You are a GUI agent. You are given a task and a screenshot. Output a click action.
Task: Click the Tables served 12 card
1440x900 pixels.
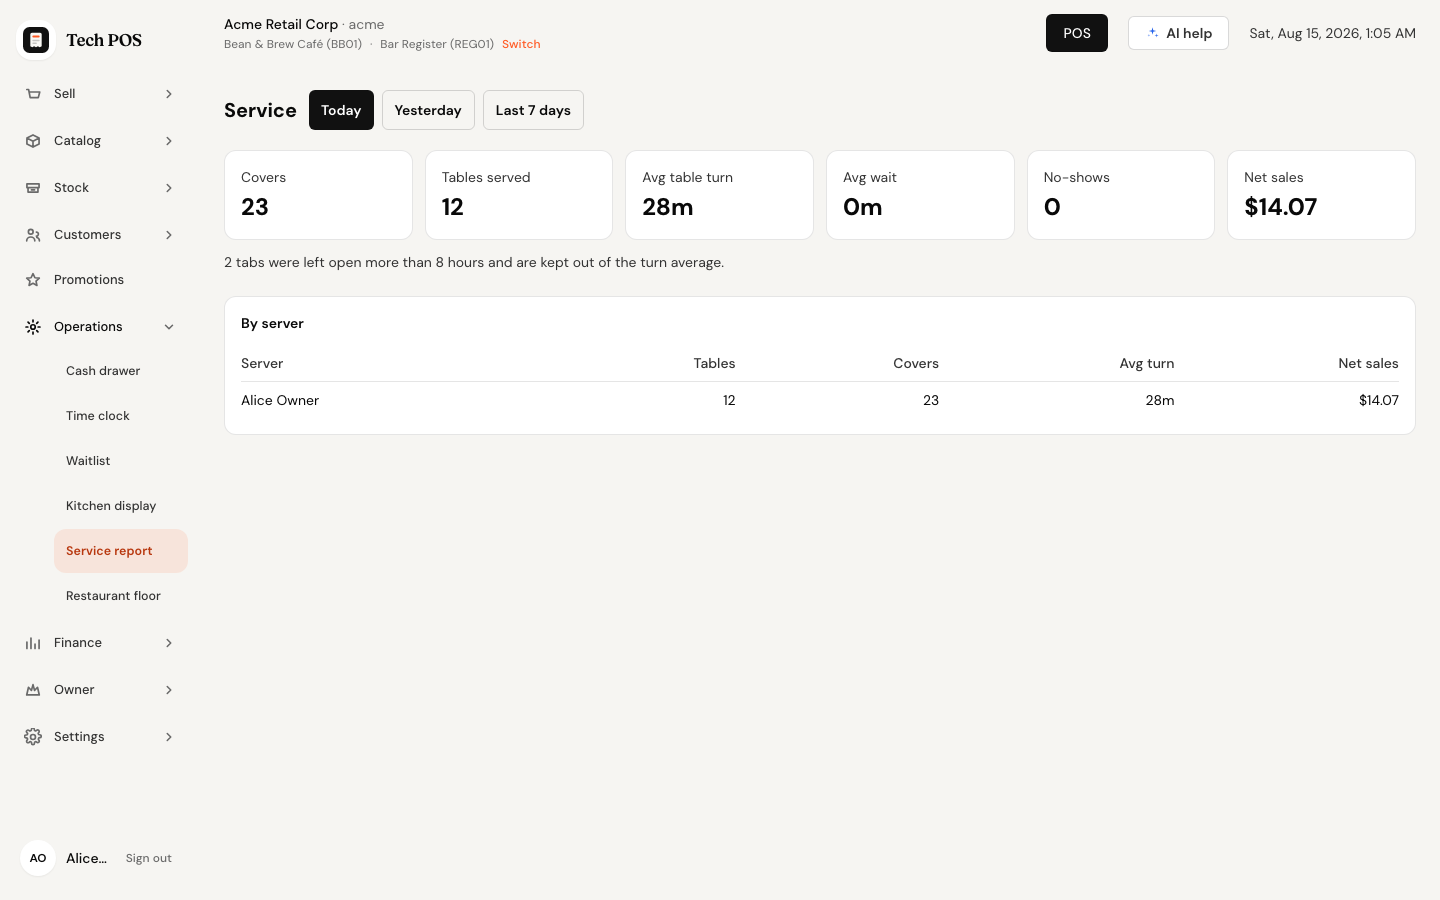click(x=519, y=195)
